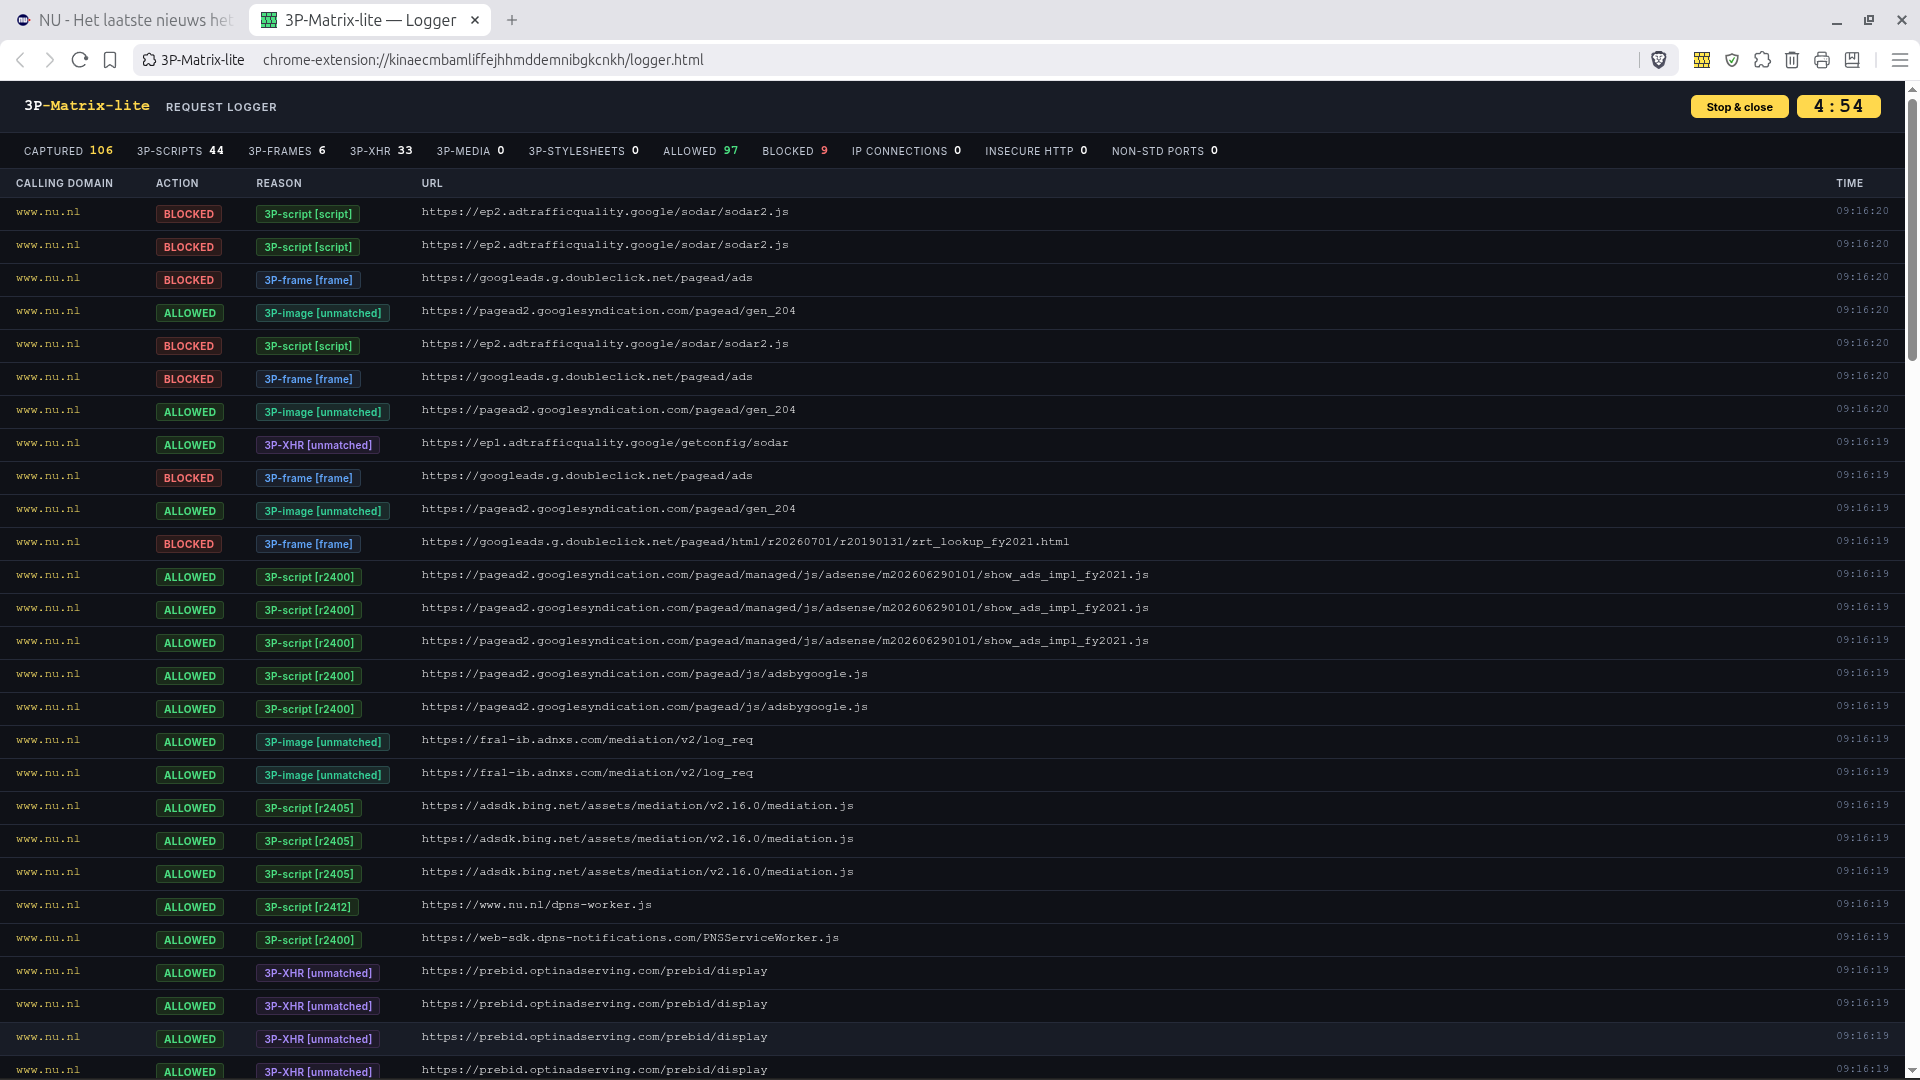Minimize the browser window

tap(1837, 20)
